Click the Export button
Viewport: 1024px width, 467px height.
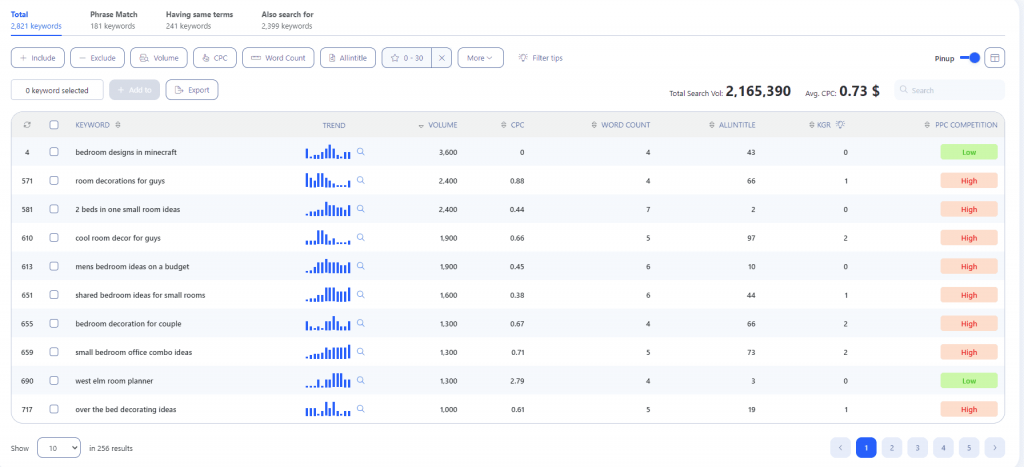[192, 90]
